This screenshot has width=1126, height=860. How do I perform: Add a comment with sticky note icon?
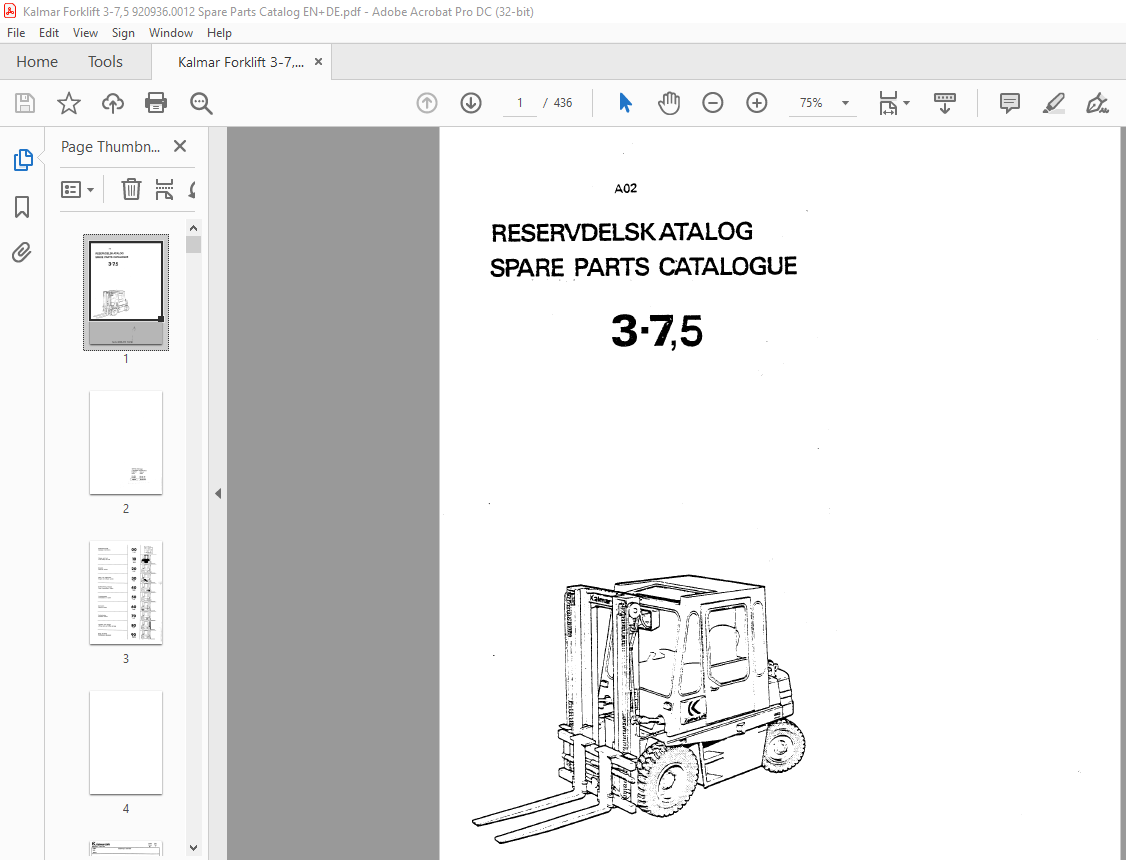click(x=1010, y=103)
